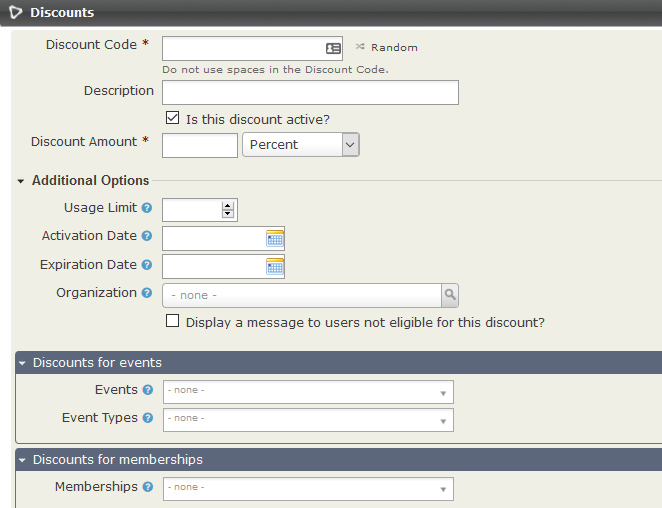Click the Event Types help icon

(148, 418)
